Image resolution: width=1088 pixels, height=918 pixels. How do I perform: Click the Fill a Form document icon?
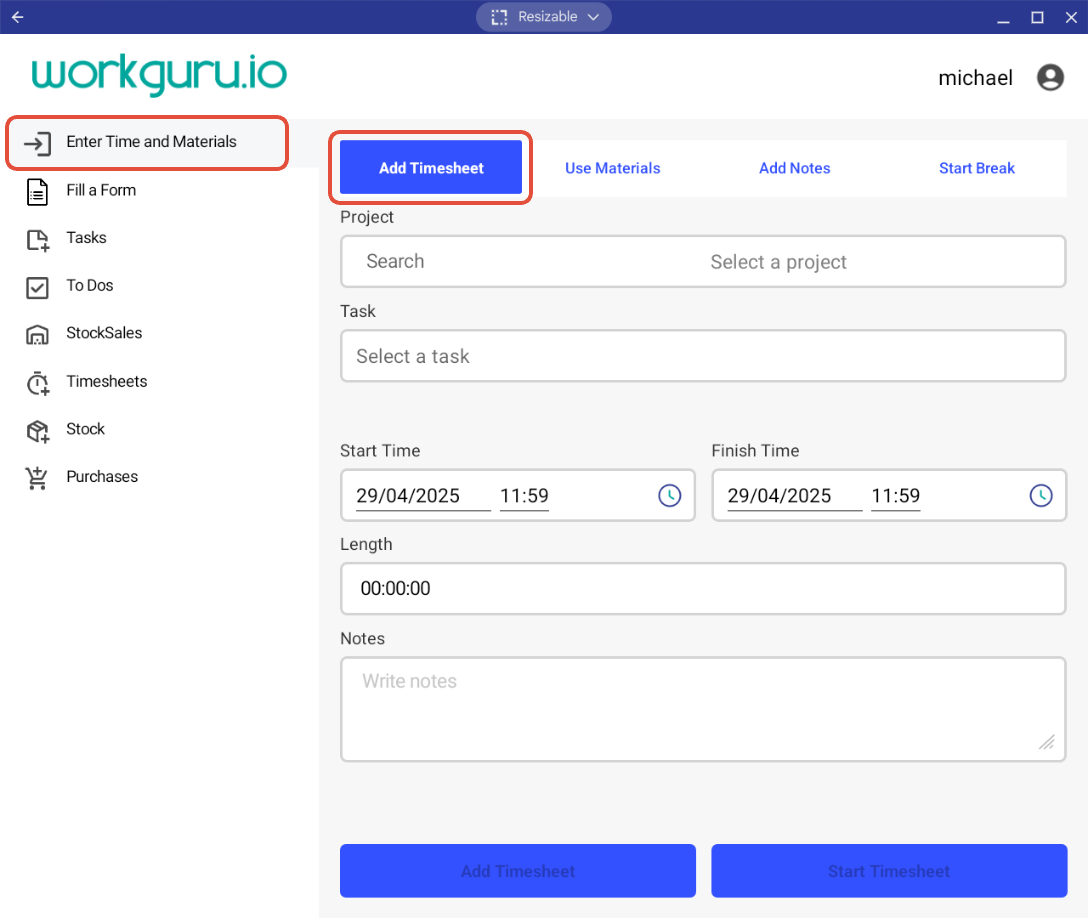coord(37,192)
